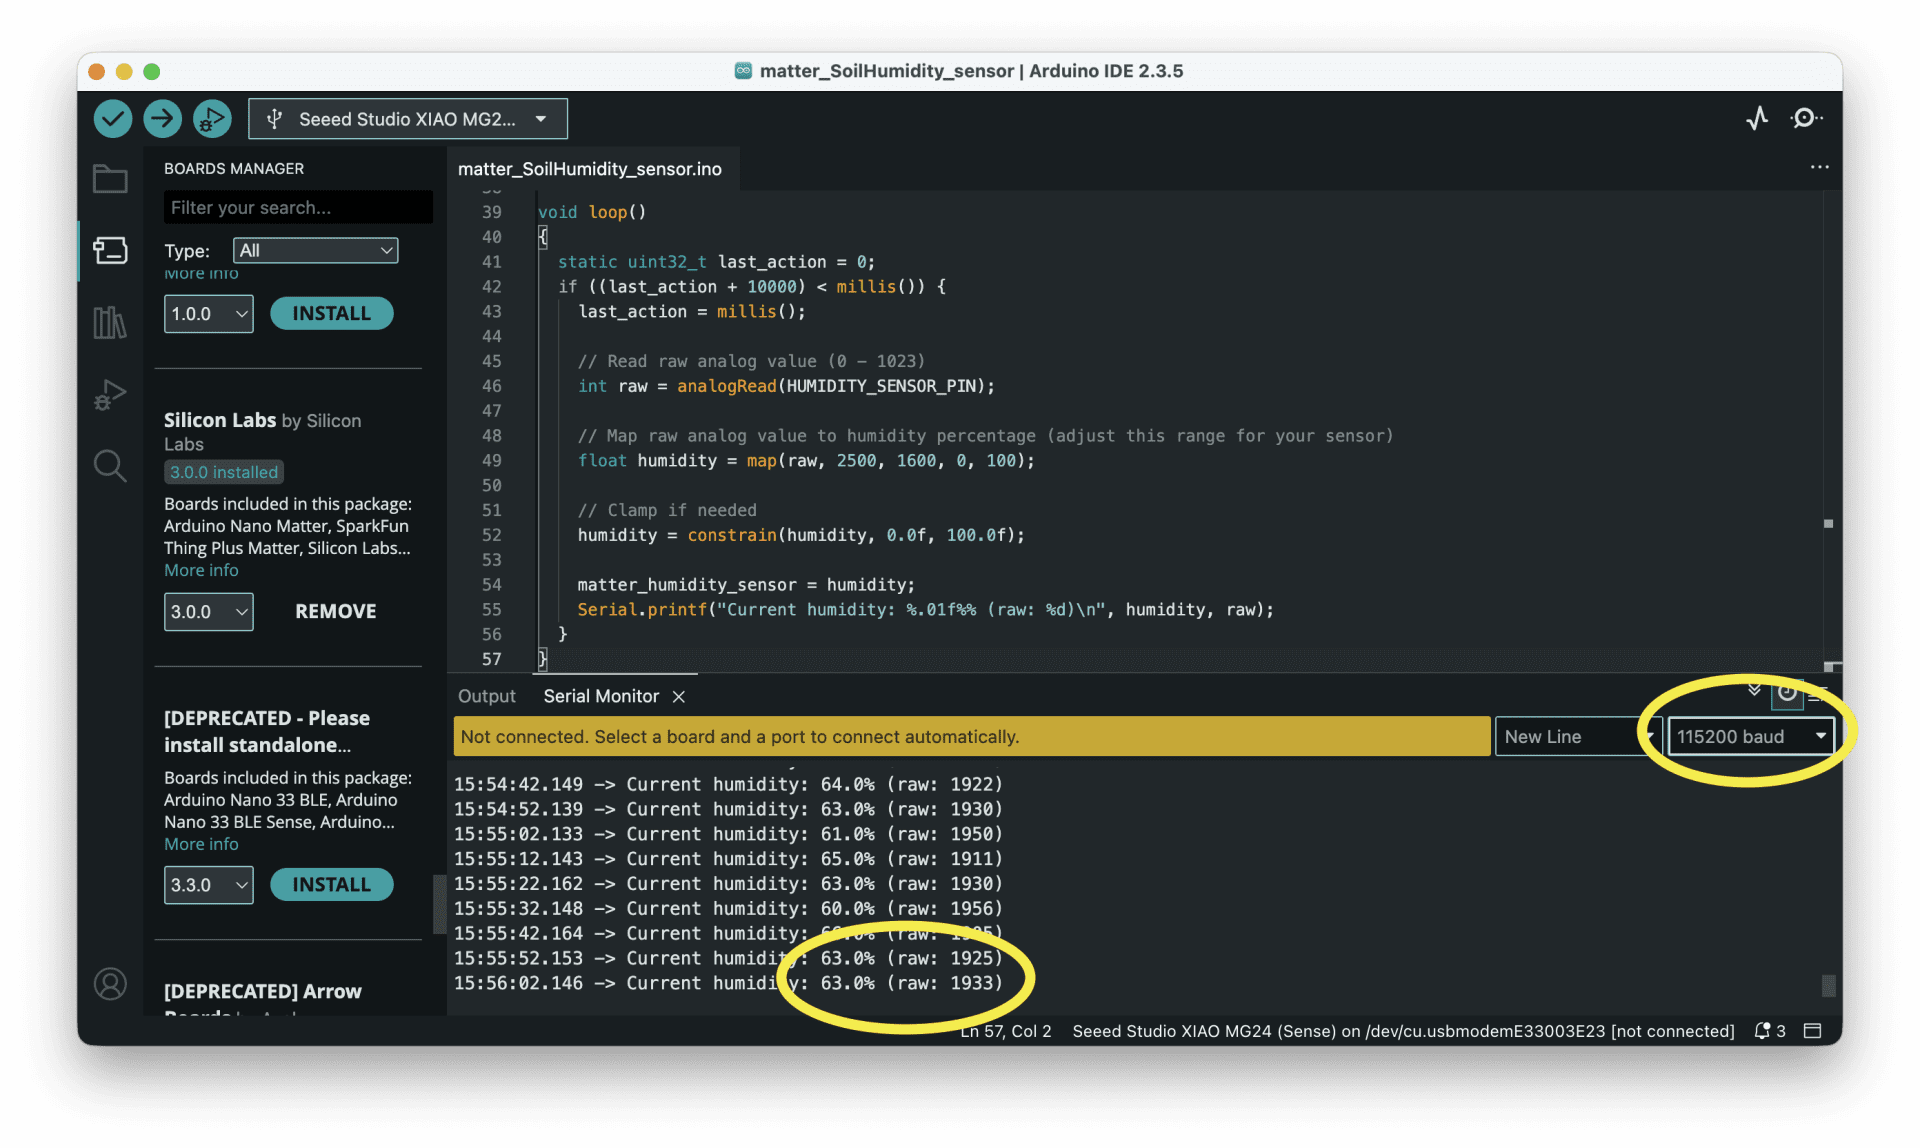Switch to the Output tab
Image resolution: width=1920 pixels, height=1148 pixels.
(x=486, y=696)
